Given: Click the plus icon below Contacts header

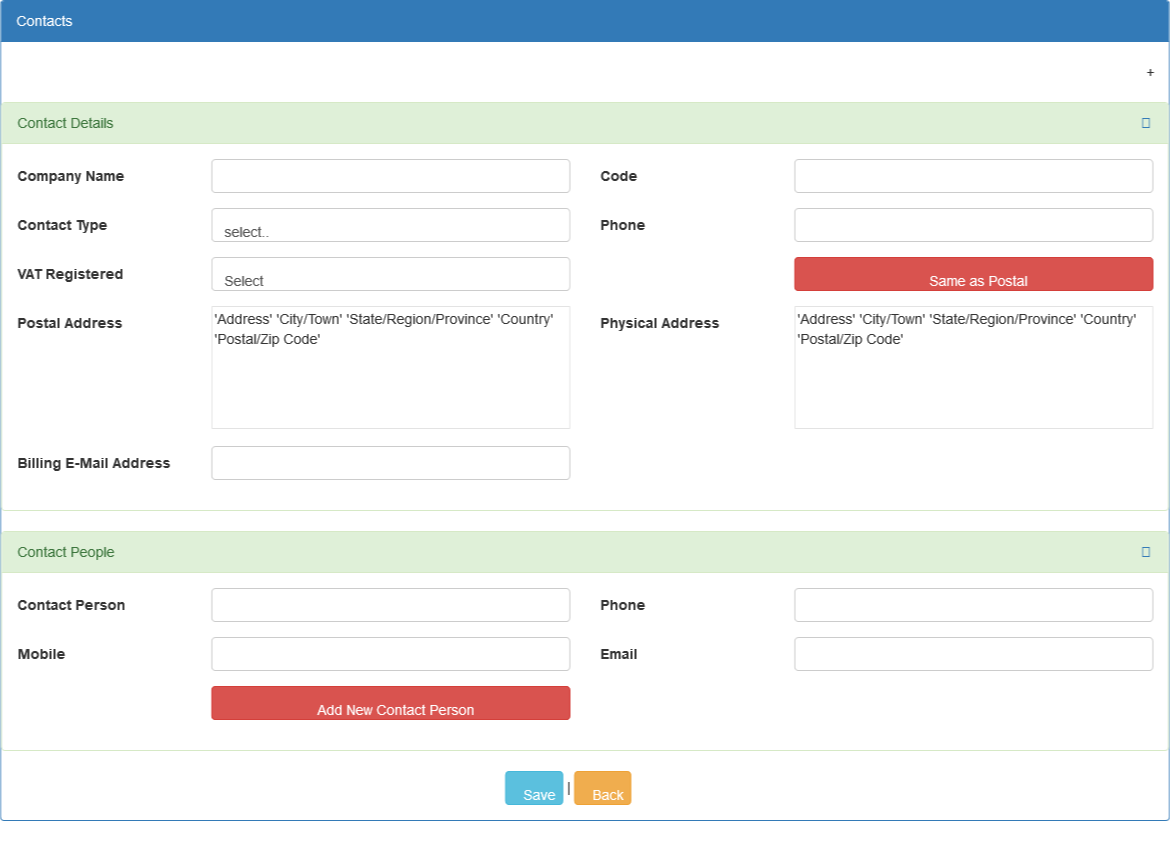Looking at the screenshot, I should [1150, 72].
